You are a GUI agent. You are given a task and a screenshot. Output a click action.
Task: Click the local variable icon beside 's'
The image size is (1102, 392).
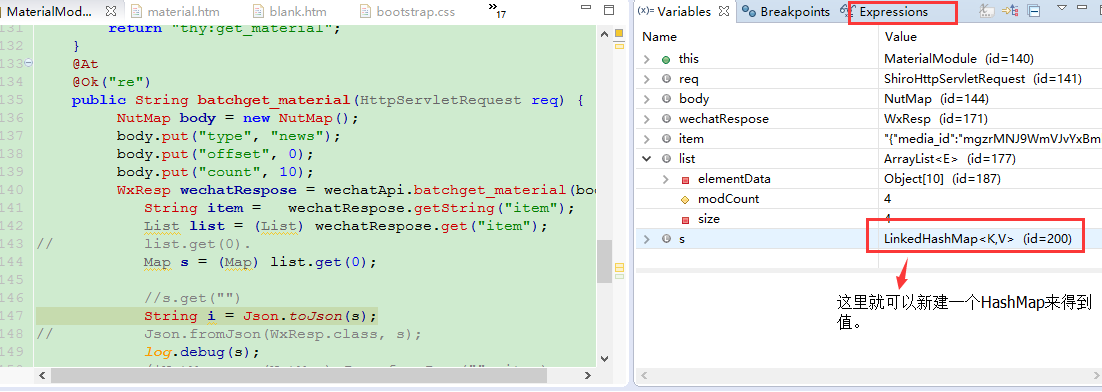point(666,239)
